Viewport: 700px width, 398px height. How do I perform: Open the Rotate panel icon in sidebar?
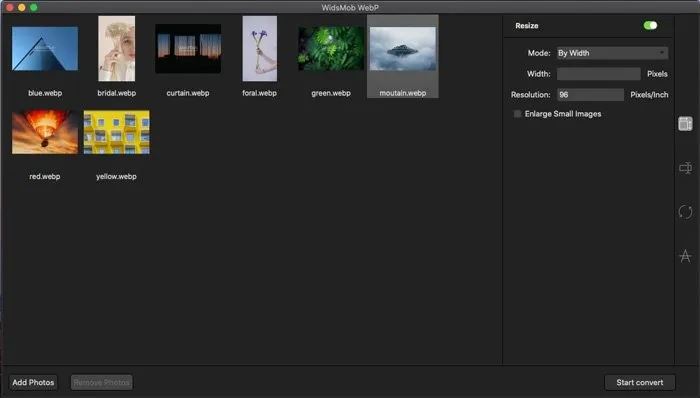[x=685, y=211]
